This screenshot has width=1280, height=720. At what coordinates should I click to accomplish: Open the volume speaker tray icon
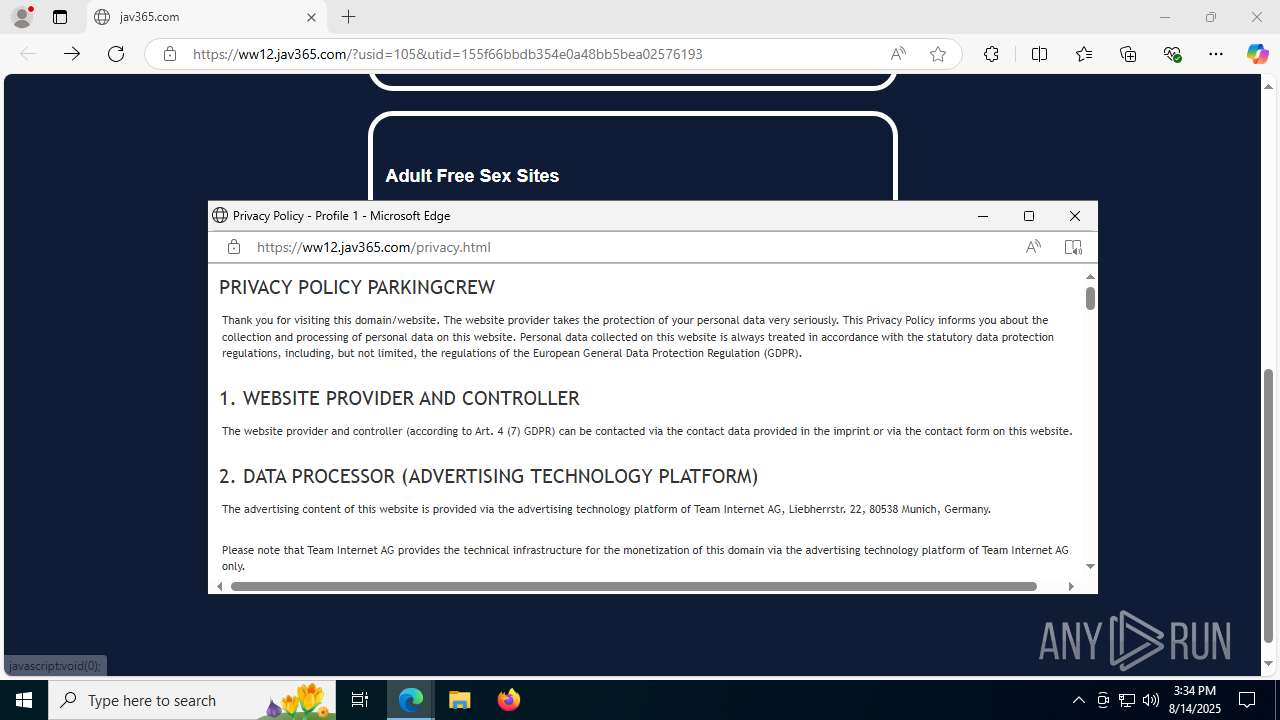pos(1150,700)
